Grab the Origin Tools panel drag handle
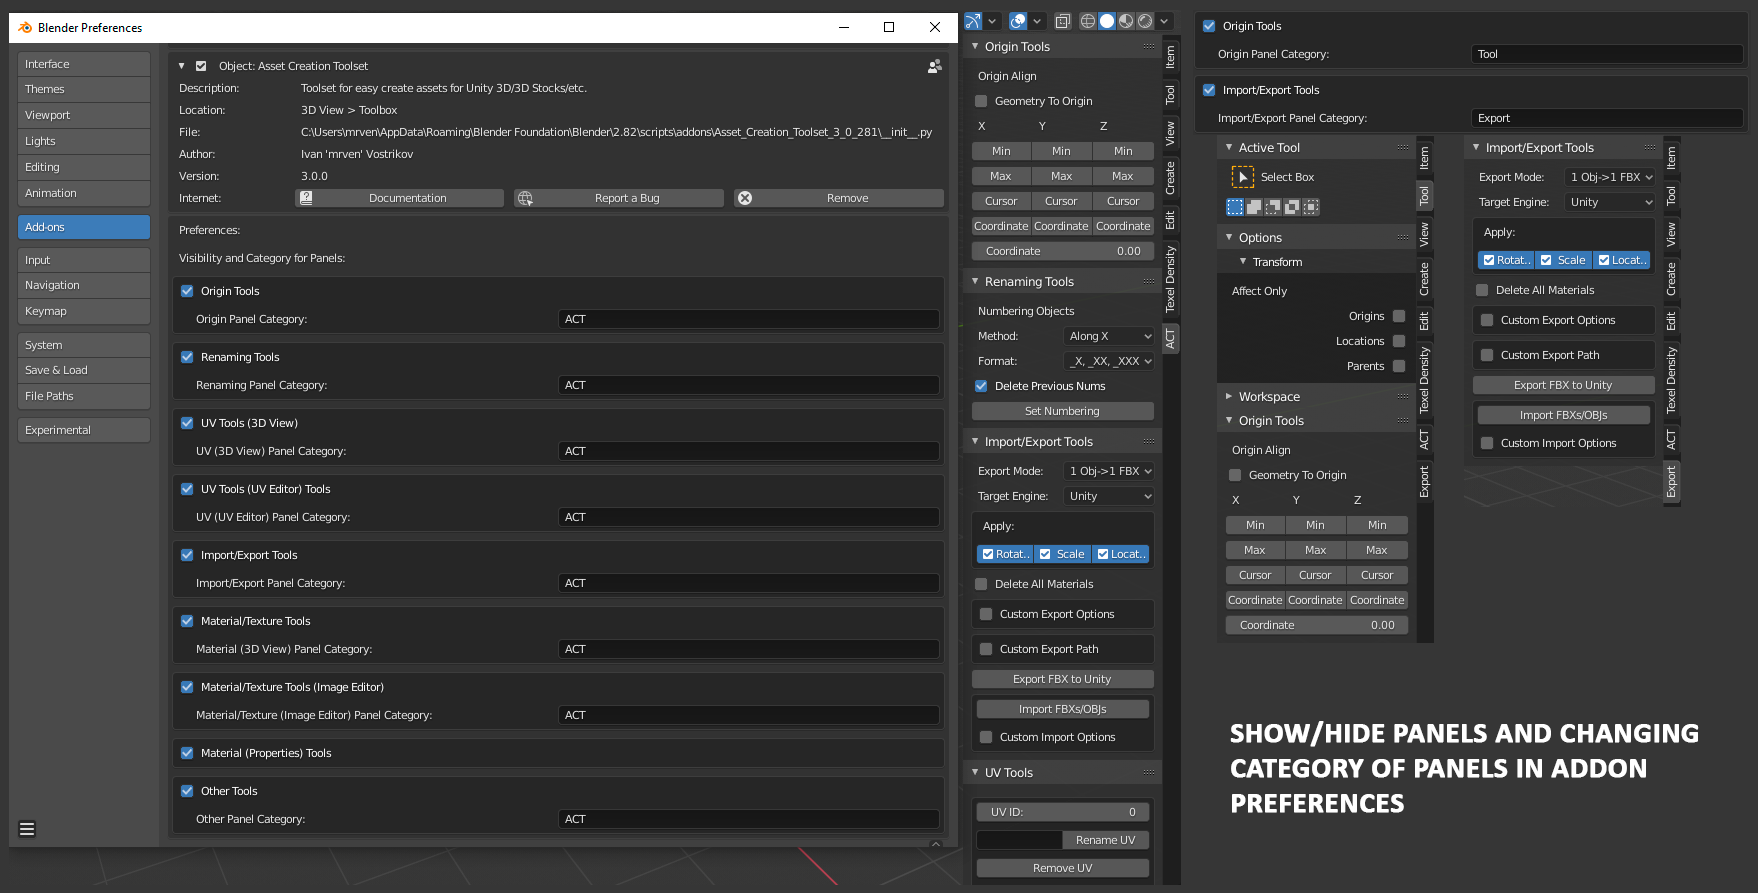The image size is (1758, 893). (x=1149, y=47)
